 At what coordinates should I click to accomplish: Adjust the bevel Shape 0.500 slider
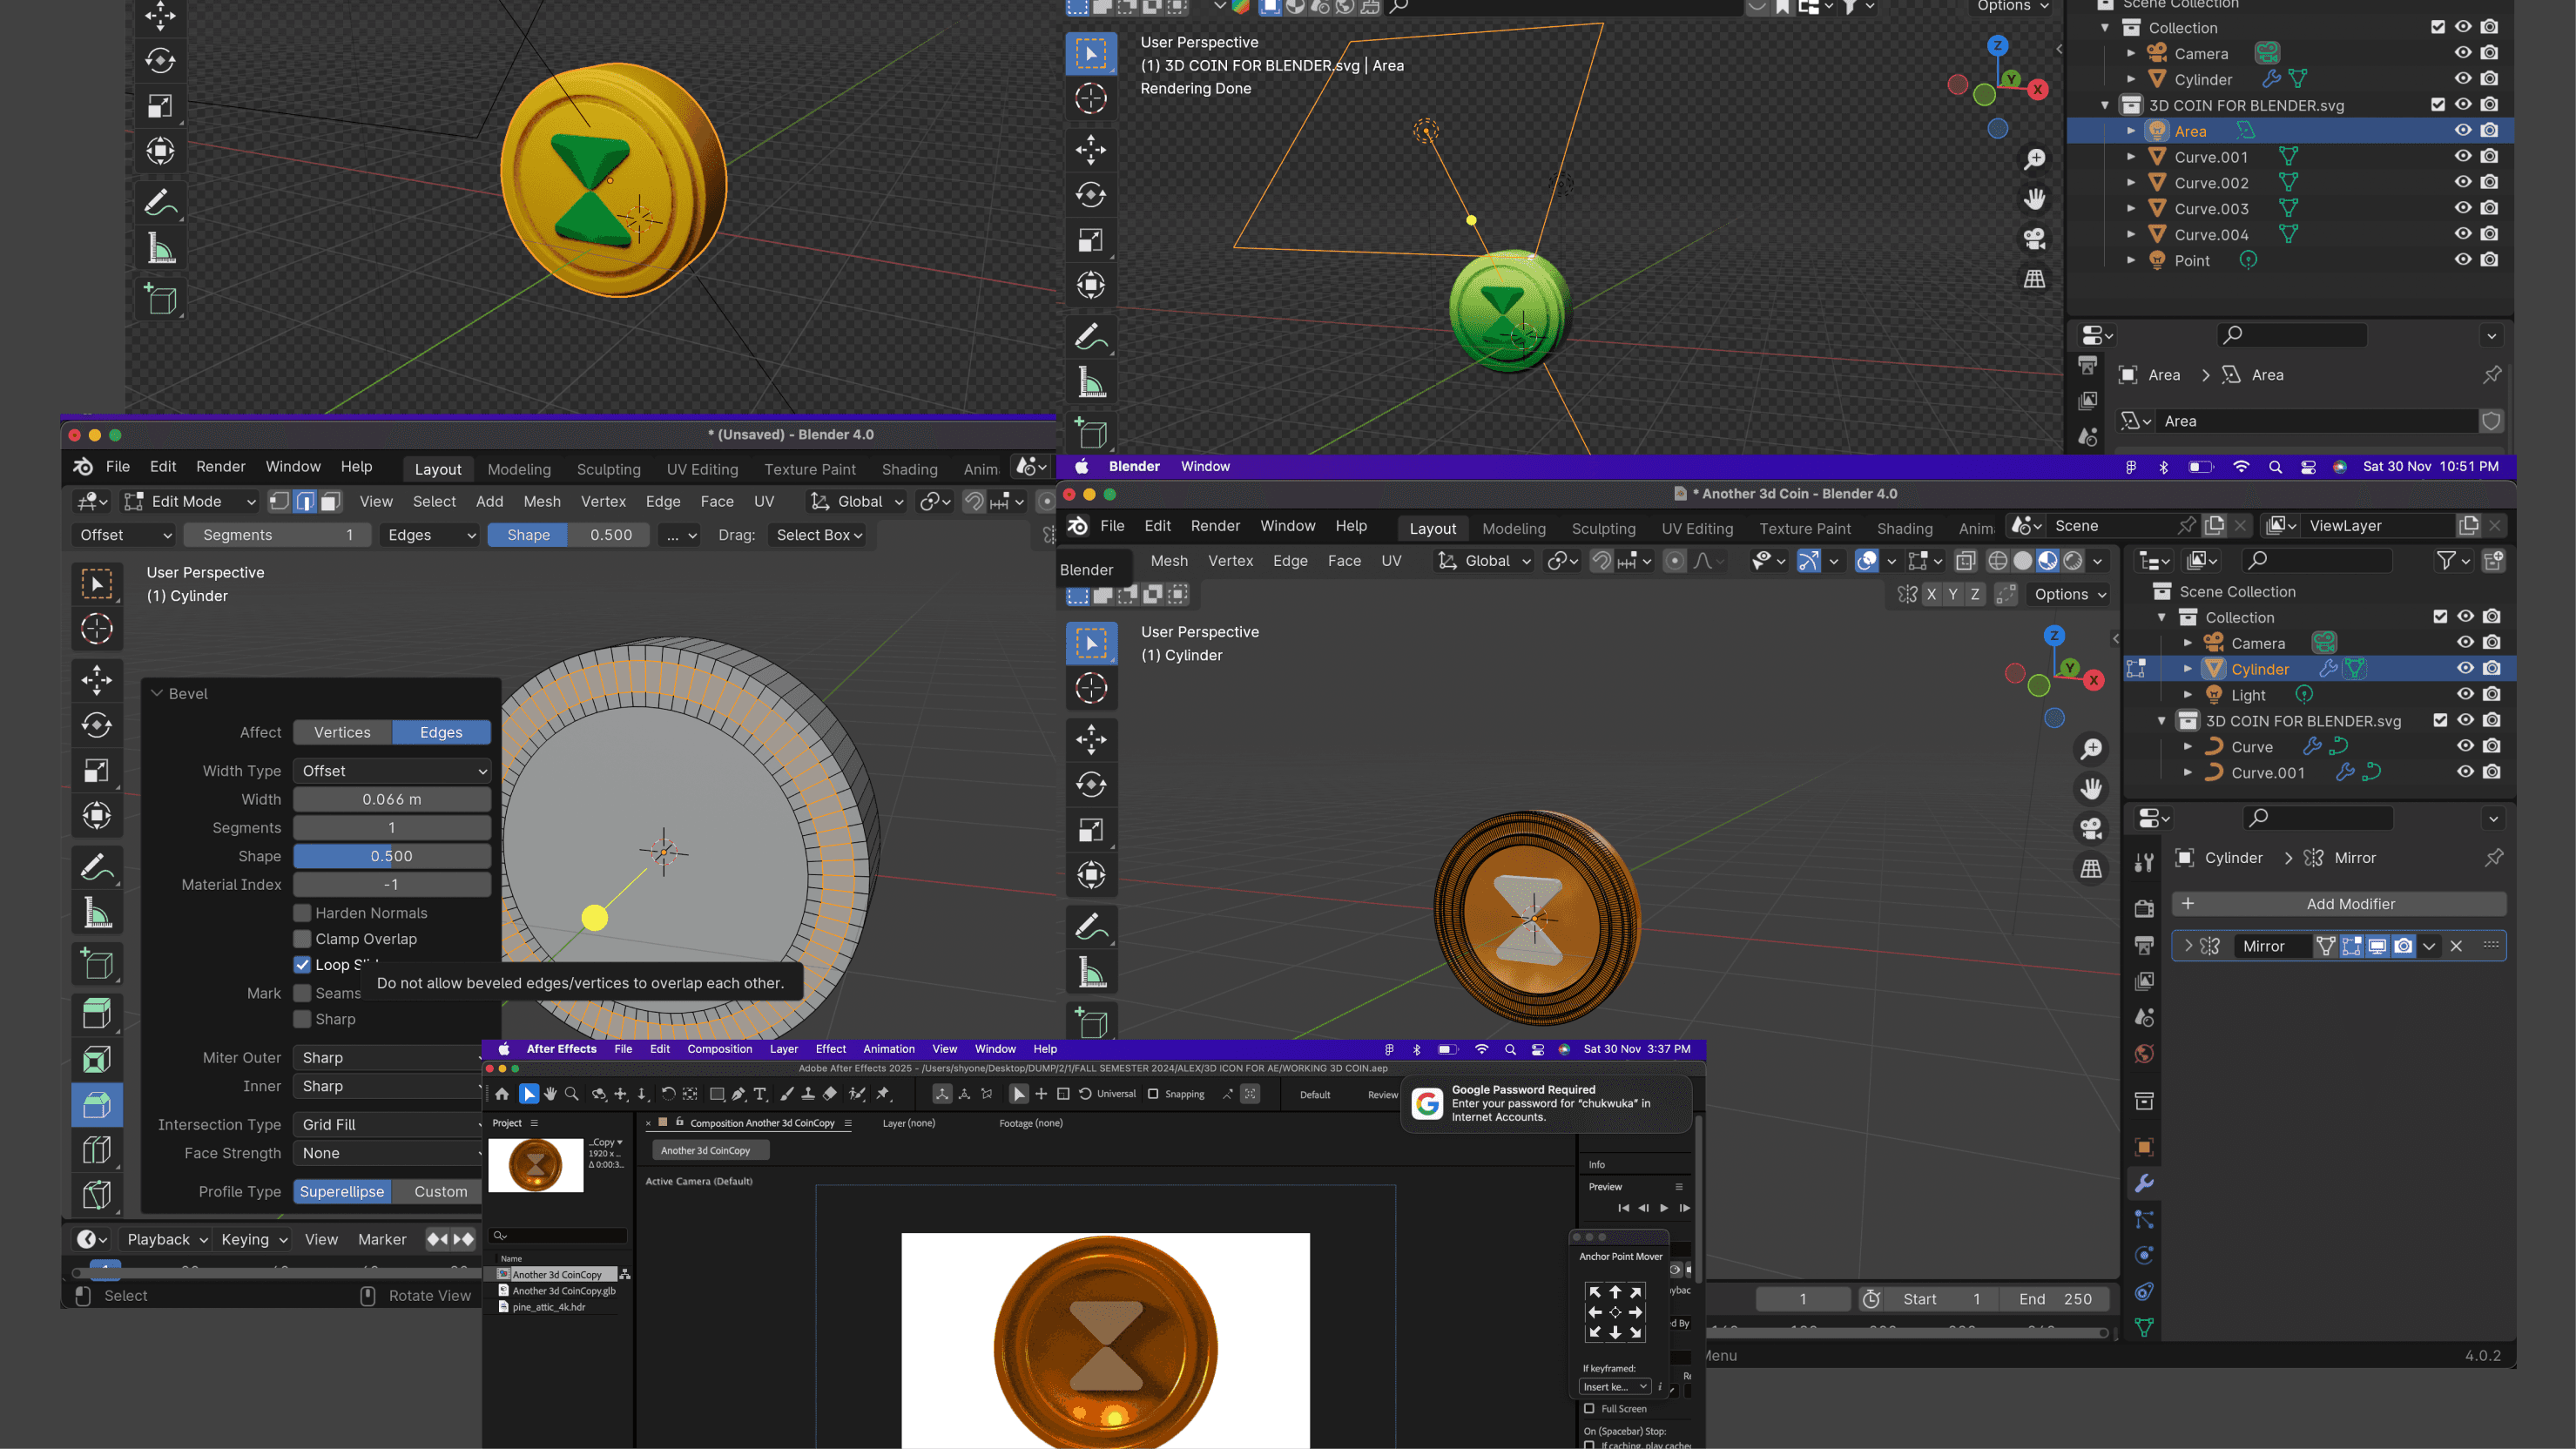[392, 856]
